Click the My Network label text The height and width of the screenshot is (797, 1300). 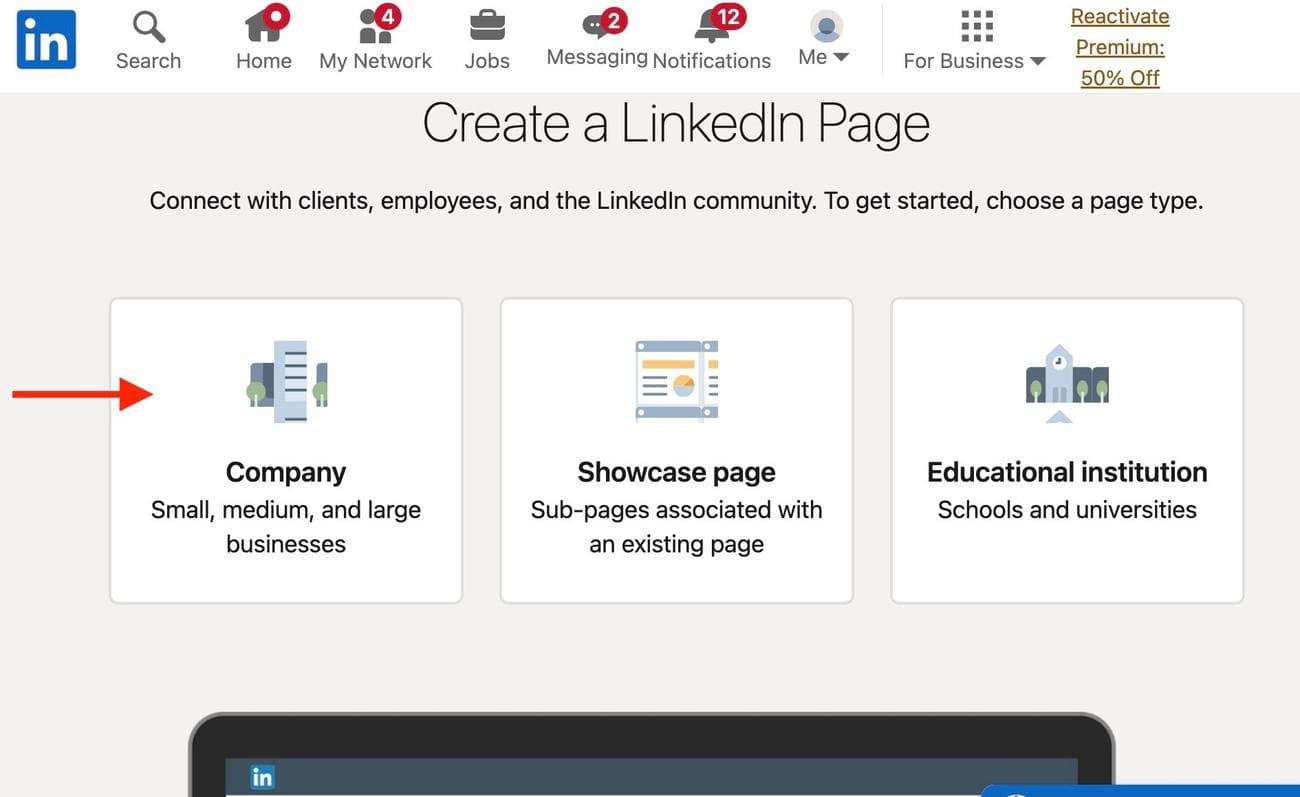pos(375,61)
